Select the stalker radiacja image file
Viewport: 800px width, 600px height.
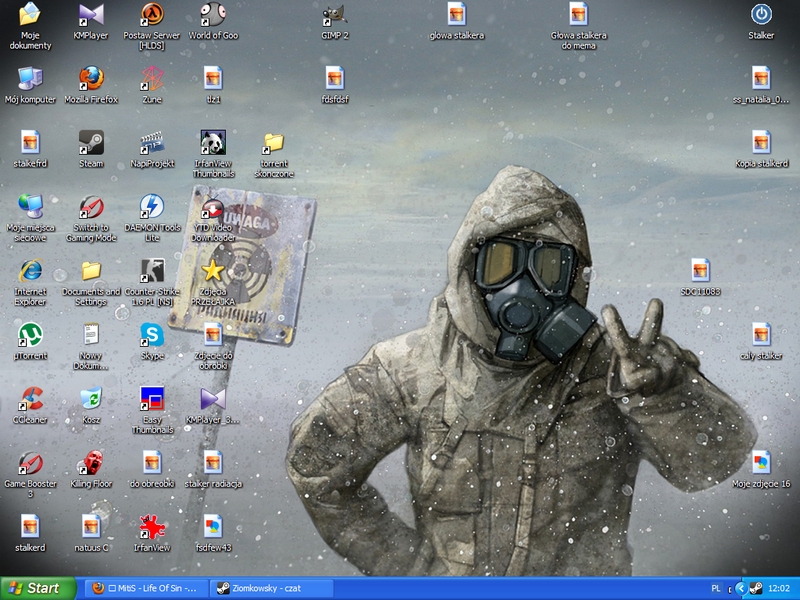(213, 463)
